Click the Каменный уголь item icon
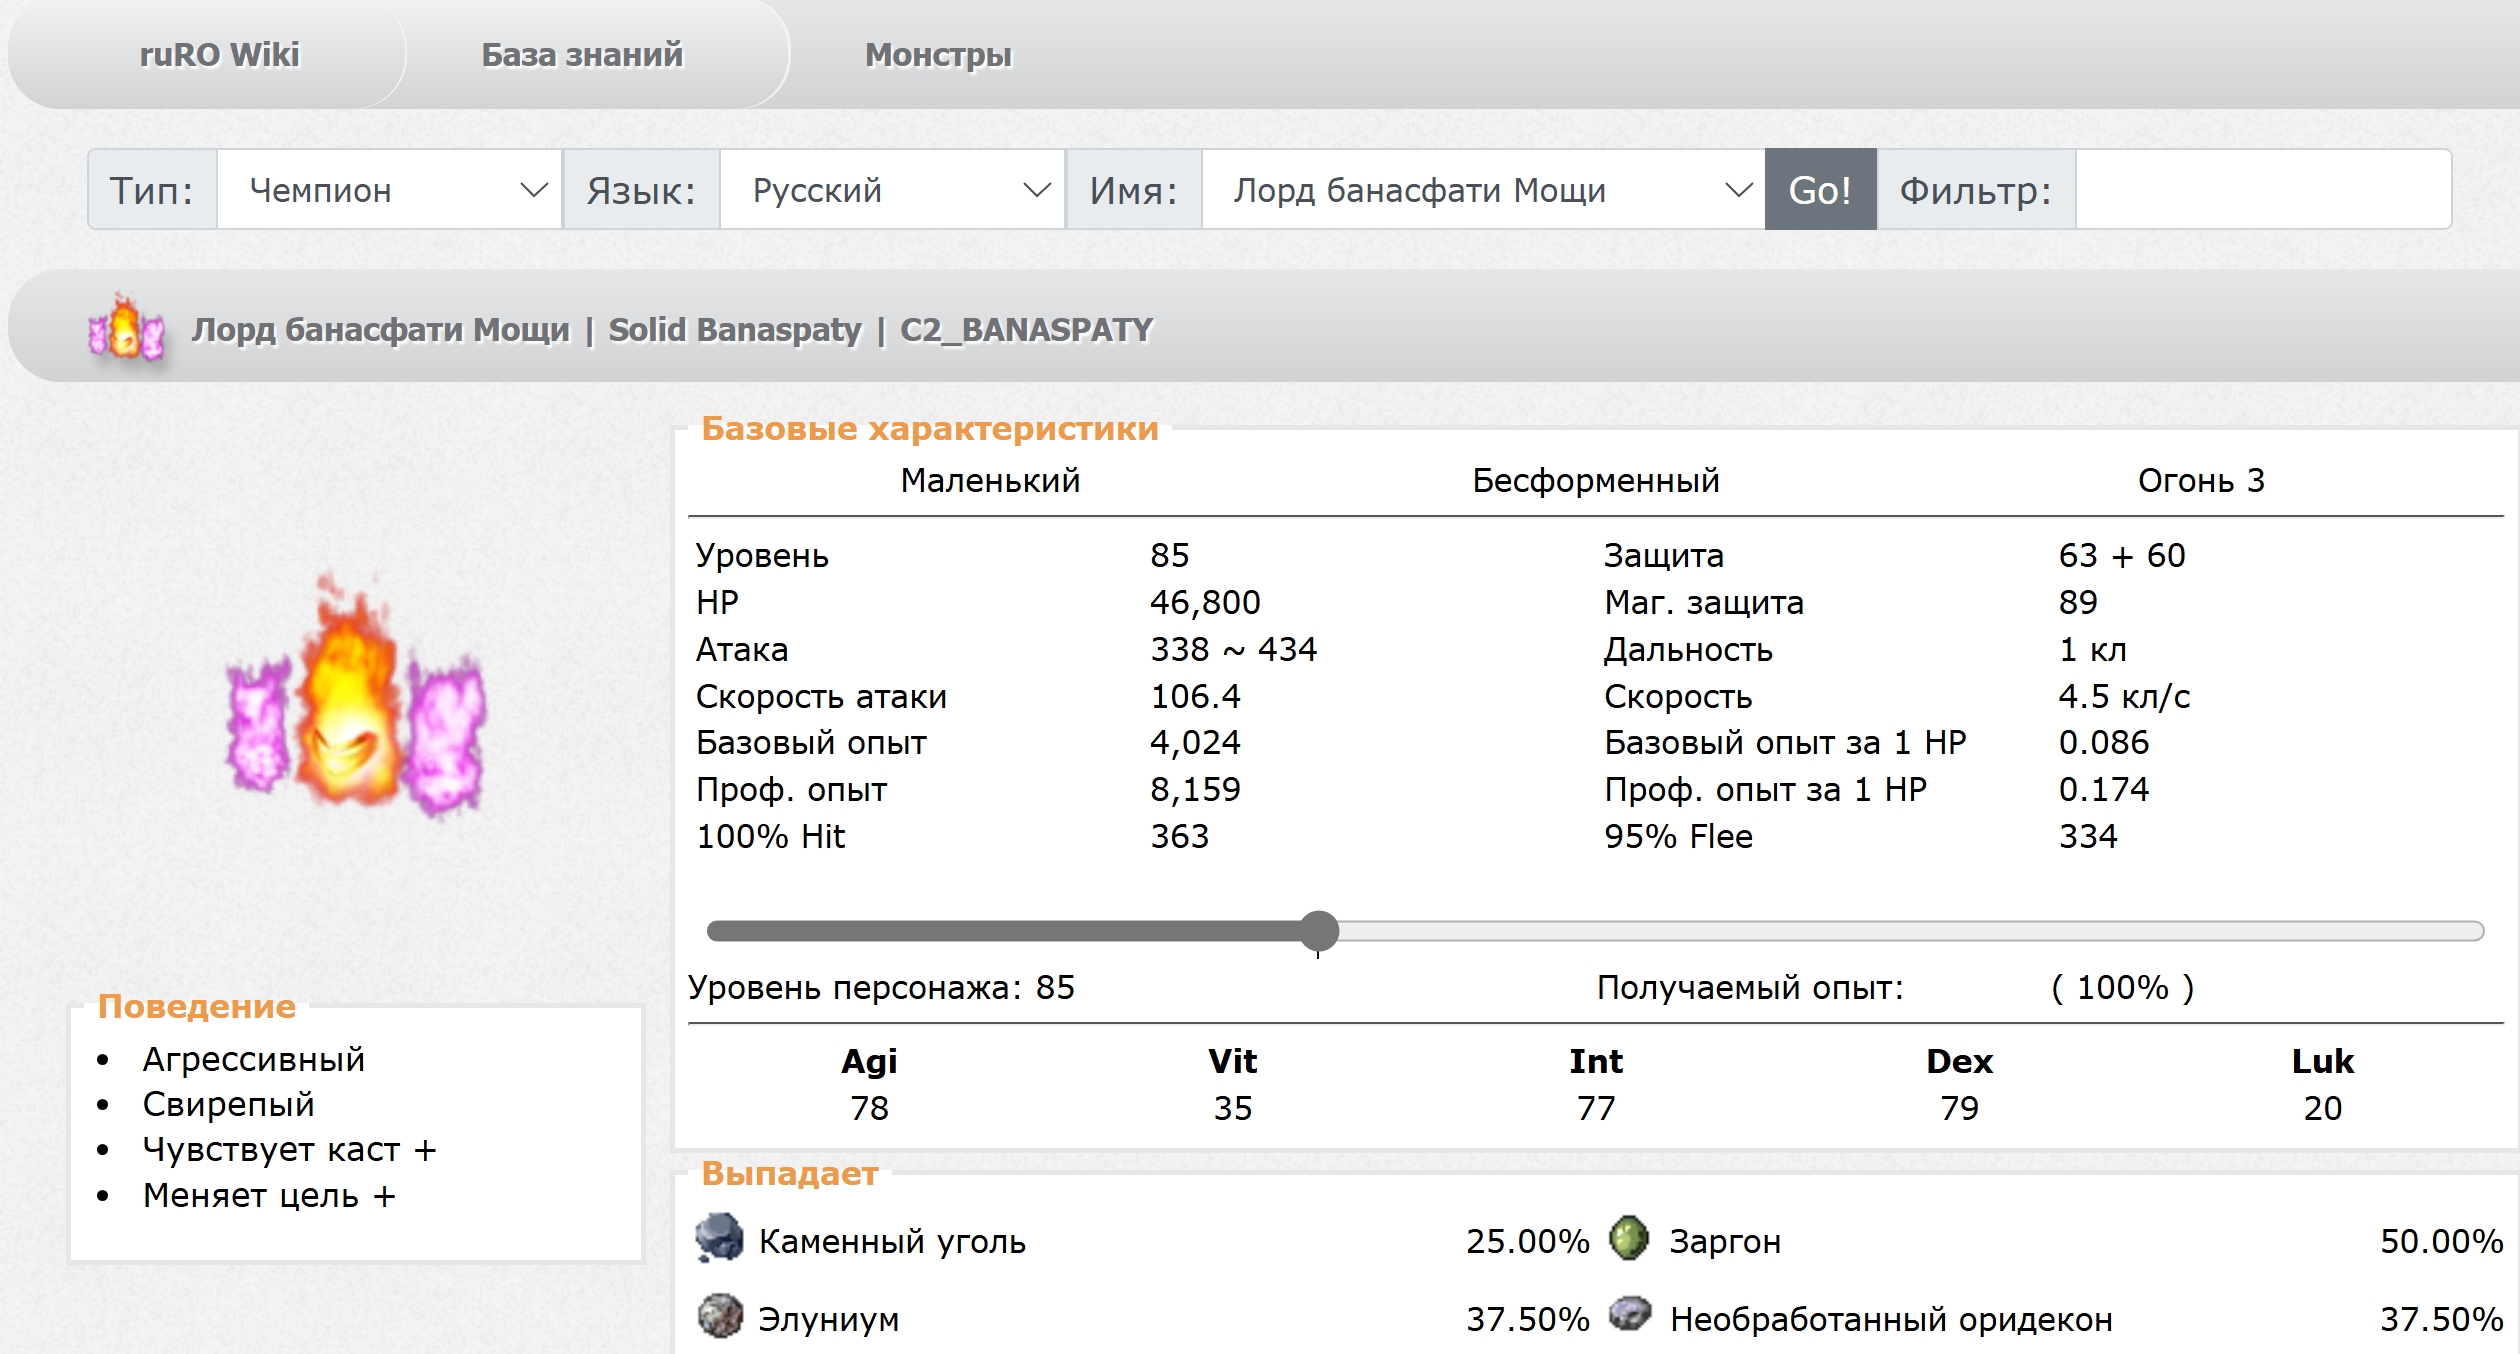This screenshot has width=2520, height=1354. tap(719, 1238)
